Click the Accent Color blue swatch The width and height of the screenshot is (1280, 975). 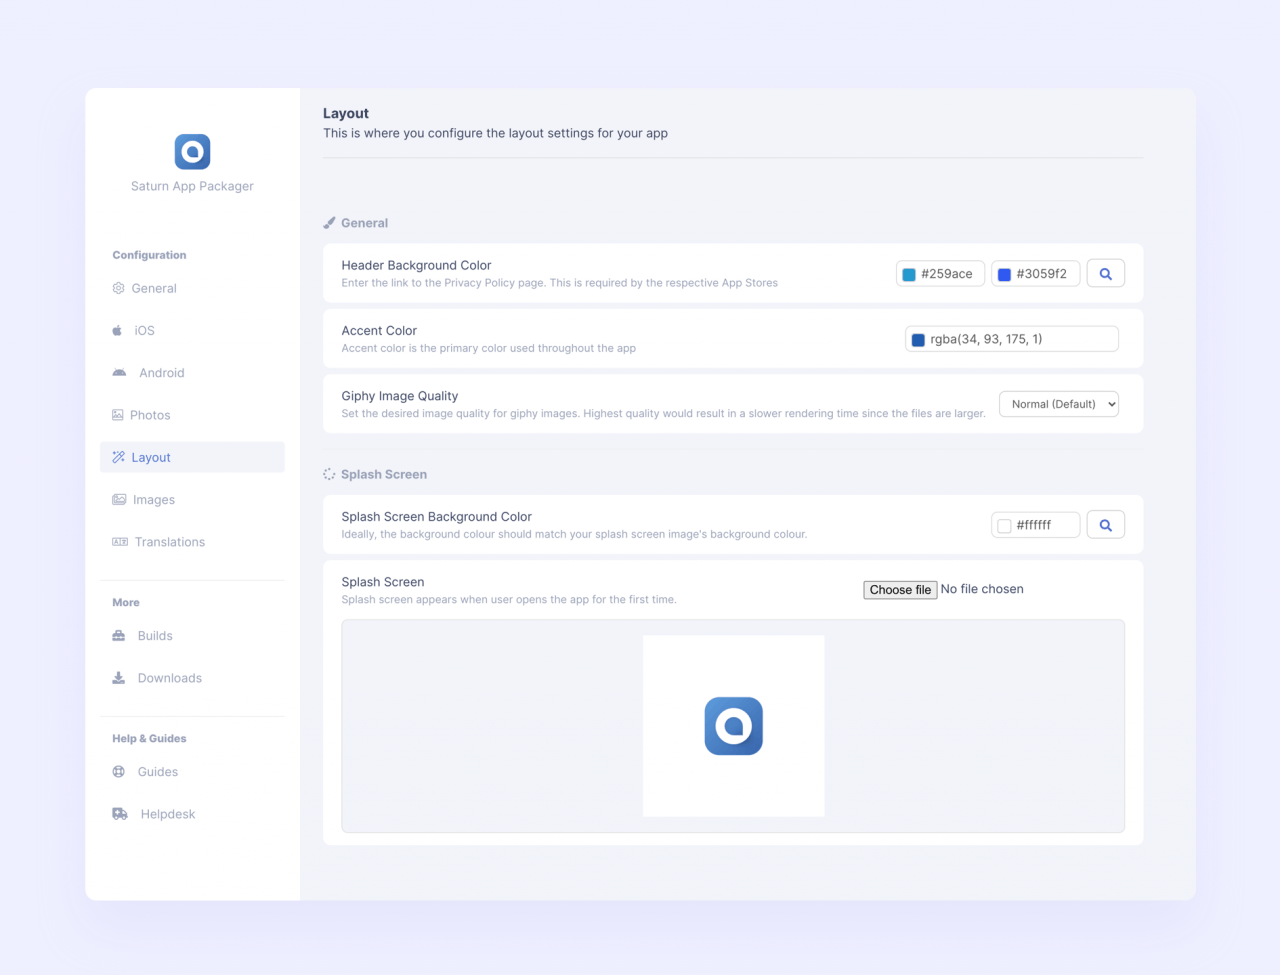[918, 340]
